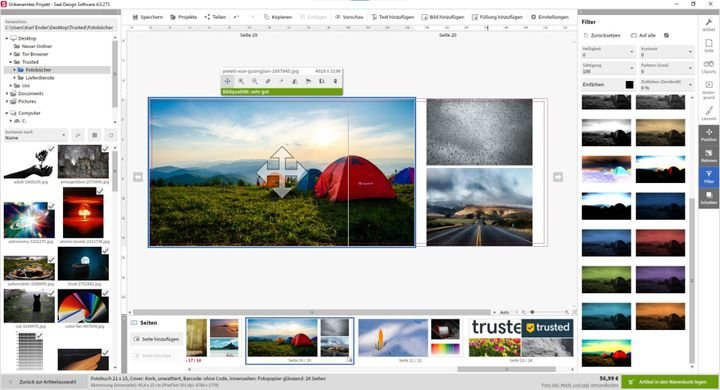The width and height of the screenshot is (720, 390).
Task: Open Einstellungen gear
Action: point(550,17)
